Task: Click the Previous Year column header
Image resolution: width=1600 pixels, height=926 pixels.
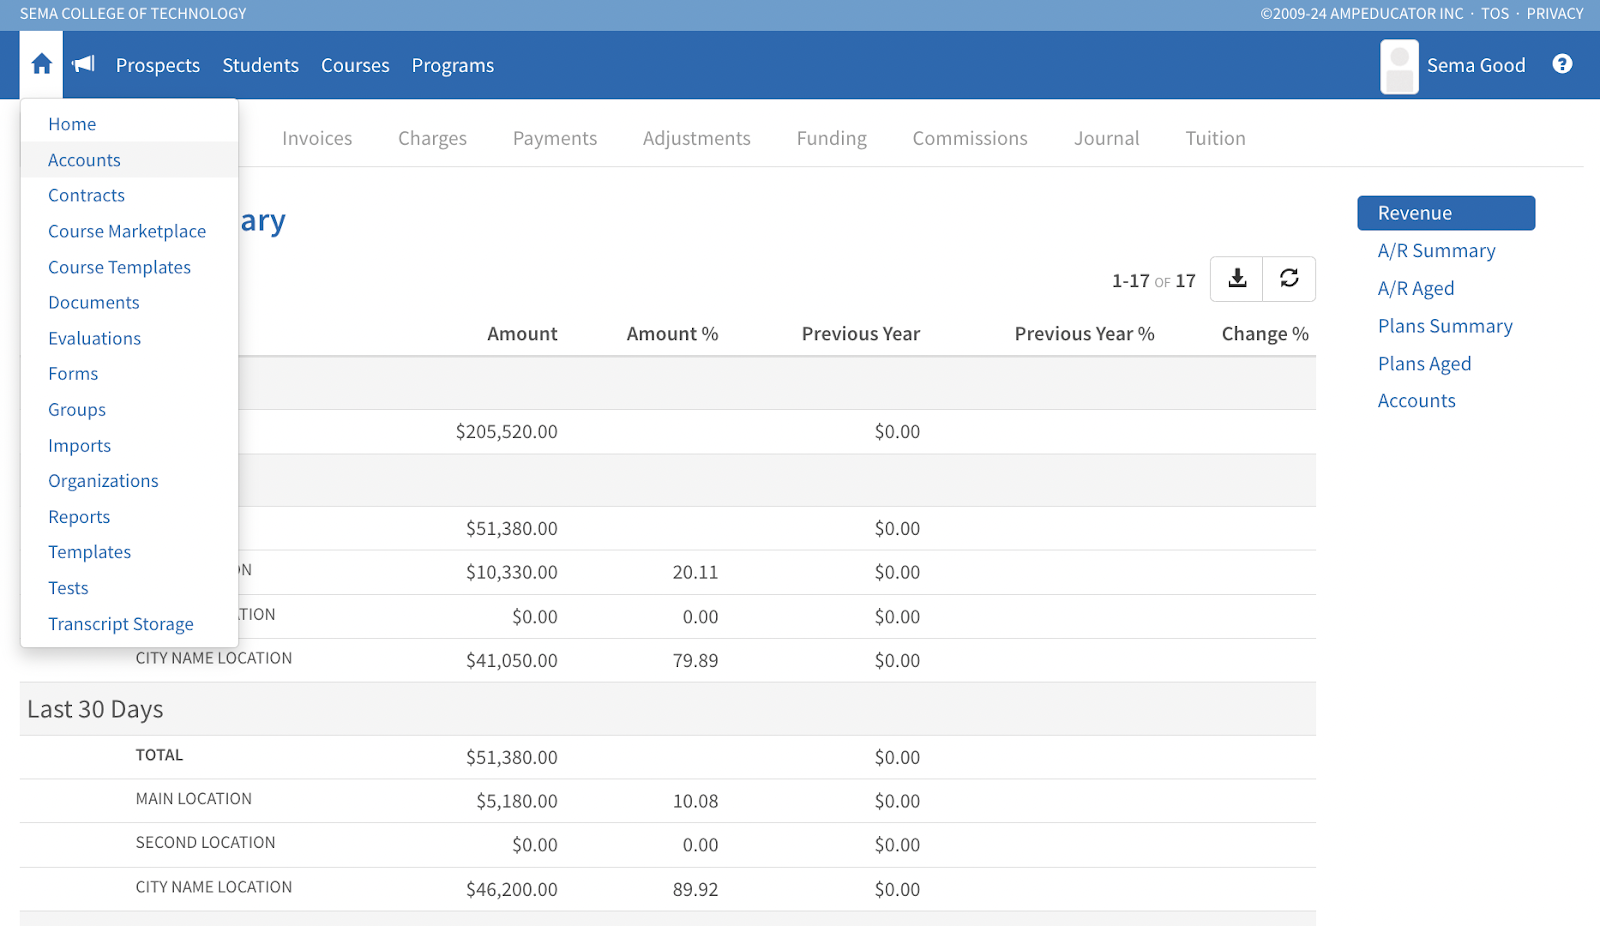Action: [x=861, y=334]
